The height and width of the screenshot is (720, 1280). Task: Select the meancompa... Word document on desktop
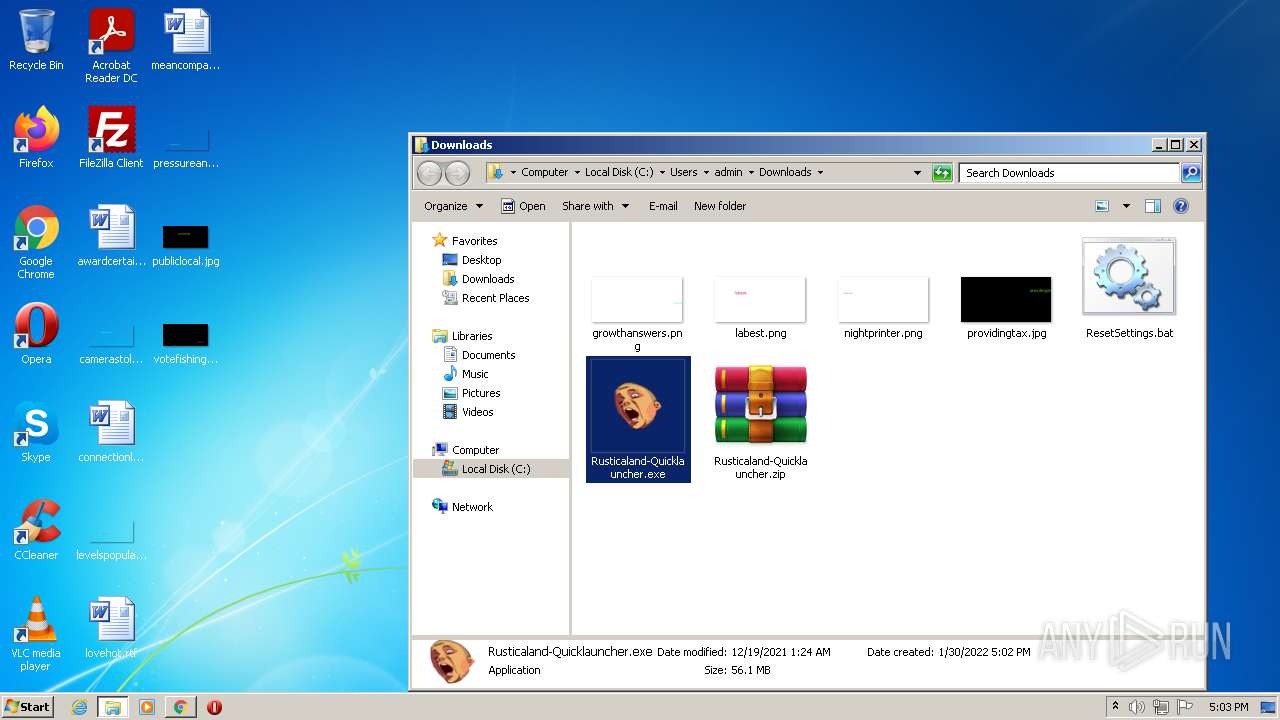point(186,40)
